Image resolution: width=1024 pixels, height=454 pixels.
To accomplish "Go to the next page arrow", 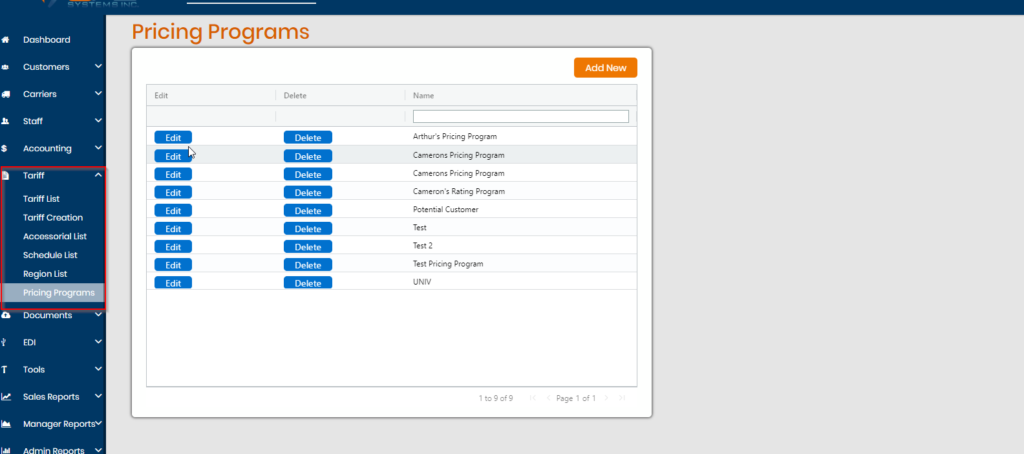I will click(x=606, y=398).
